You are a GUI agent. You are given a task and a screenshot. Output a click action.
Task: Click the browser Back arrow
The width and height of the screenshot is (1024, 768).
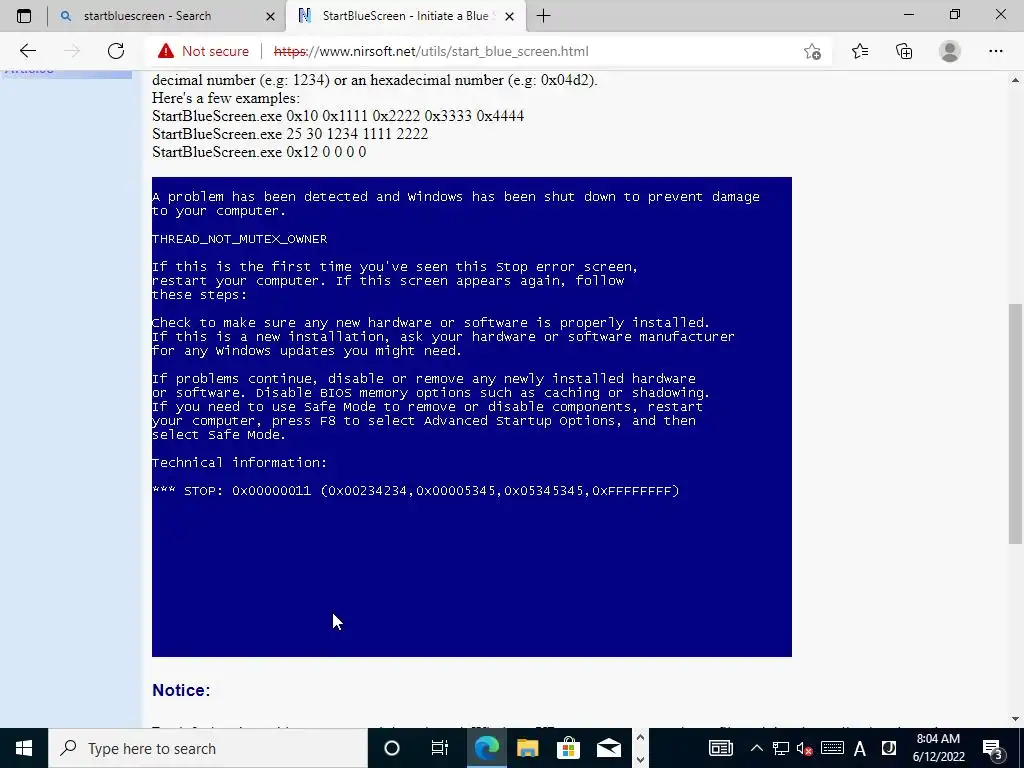(27, 51)
